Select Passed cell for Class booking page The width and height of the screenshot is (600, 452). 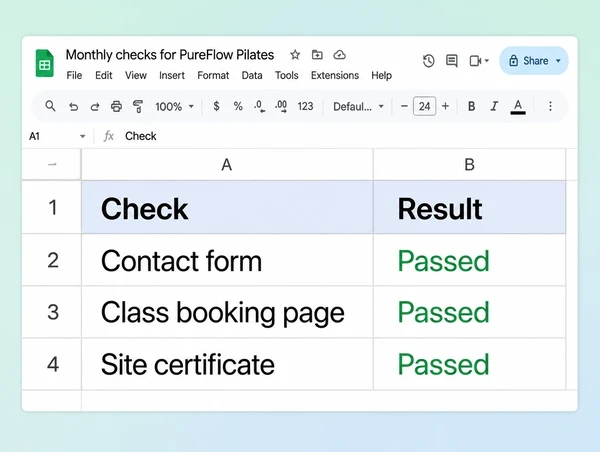click(470, 312)
